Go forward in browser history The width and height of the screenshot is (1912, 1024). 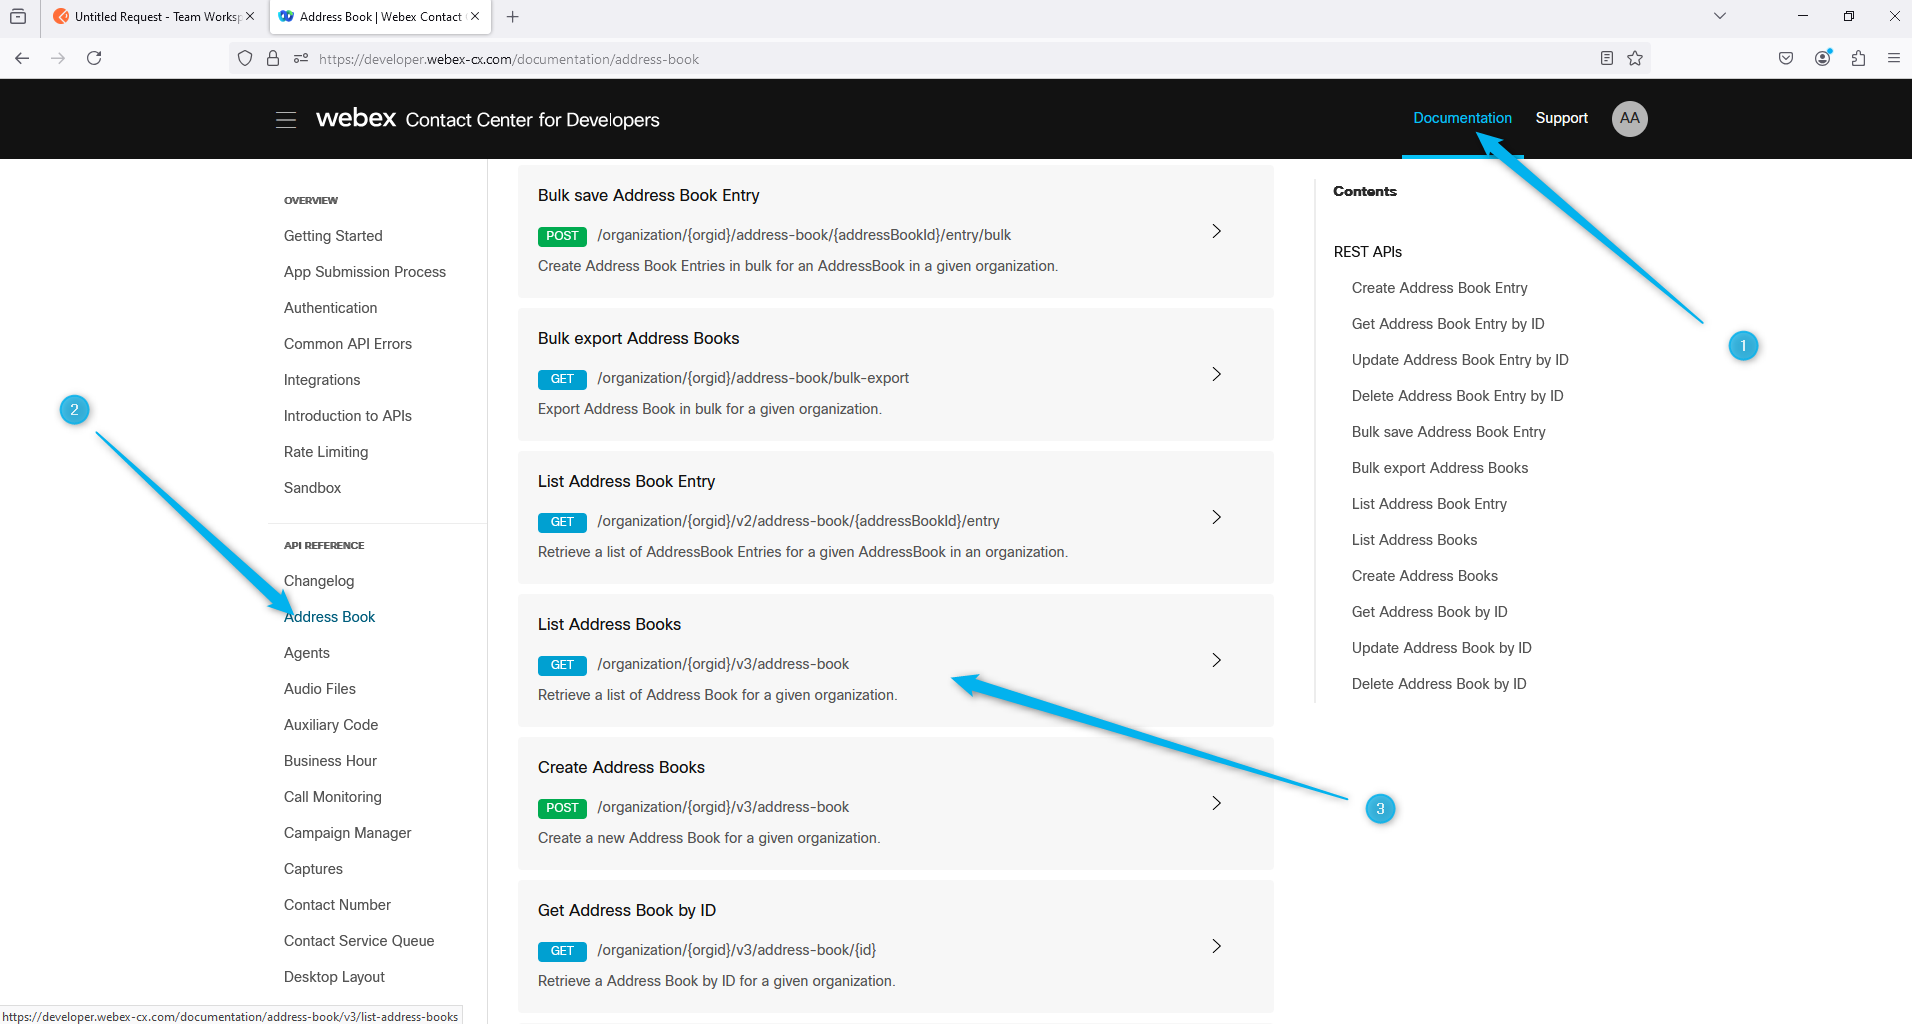click(58, 58)
